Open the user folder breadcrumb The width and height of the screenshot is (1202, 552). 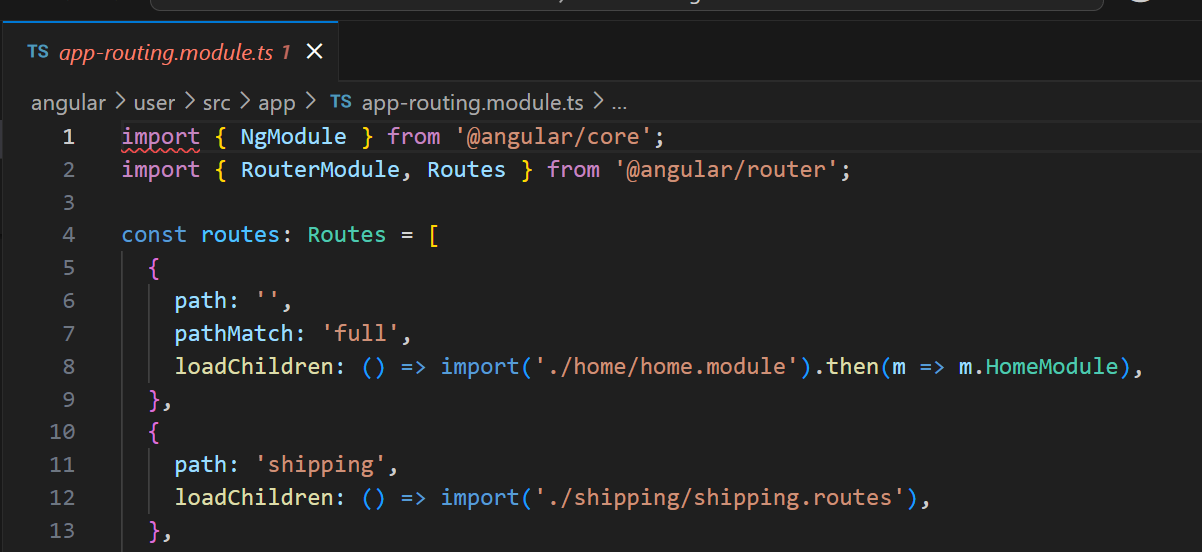click(x=153, y=102)
